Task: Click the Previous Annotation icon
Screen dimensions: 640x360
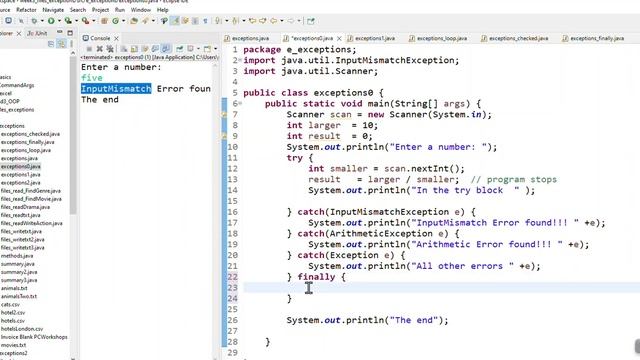Action: pyautogui.click(x=235, y=21)
